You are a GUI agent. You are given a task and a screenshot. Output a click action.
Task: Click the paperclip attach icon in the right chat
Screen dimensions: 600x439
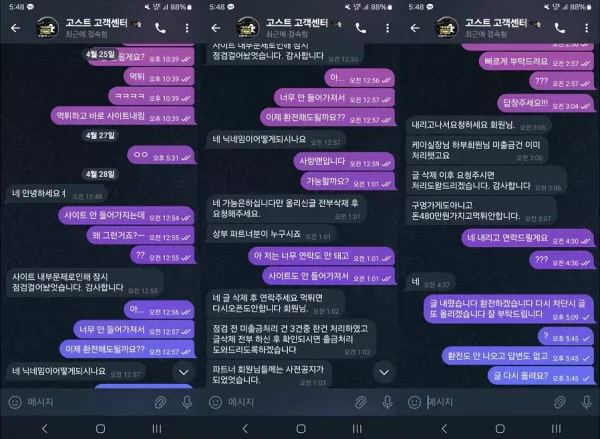click(x=560, y=402)
